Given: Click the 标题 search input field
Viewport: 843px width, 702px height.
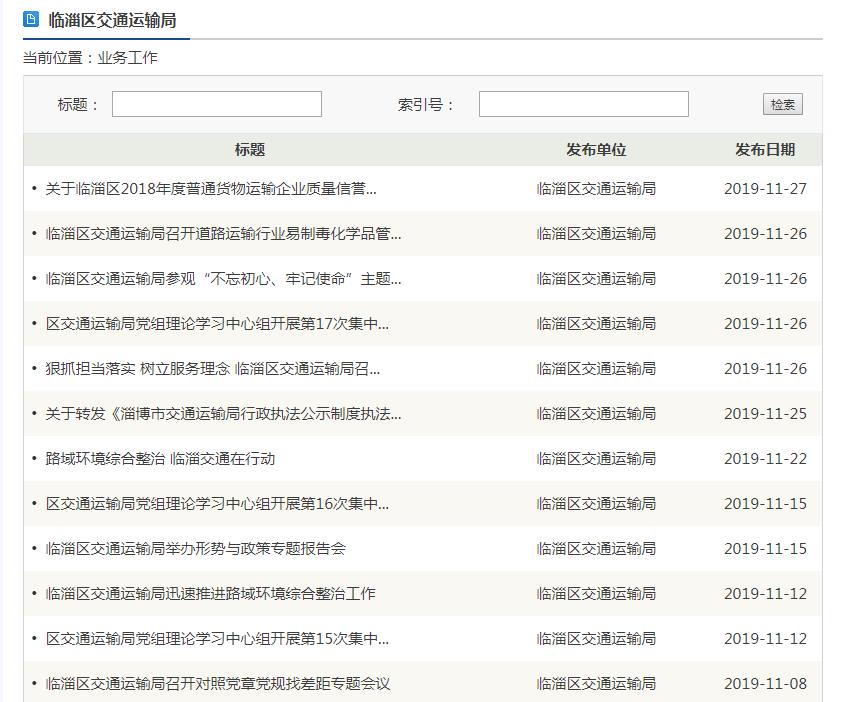Looking at the screenshot, I should pyautogui.click(x=216, y=104).
